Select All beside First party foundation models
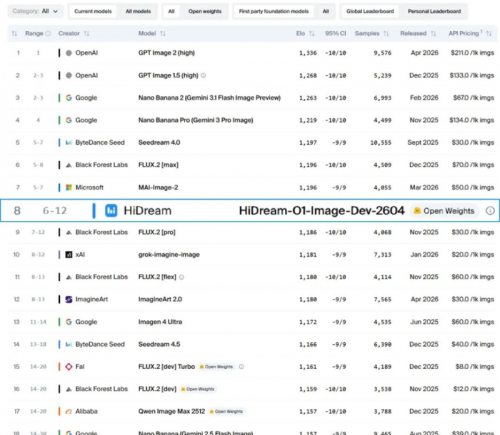Viewport: 500px width, 435px height. (326, 11)
